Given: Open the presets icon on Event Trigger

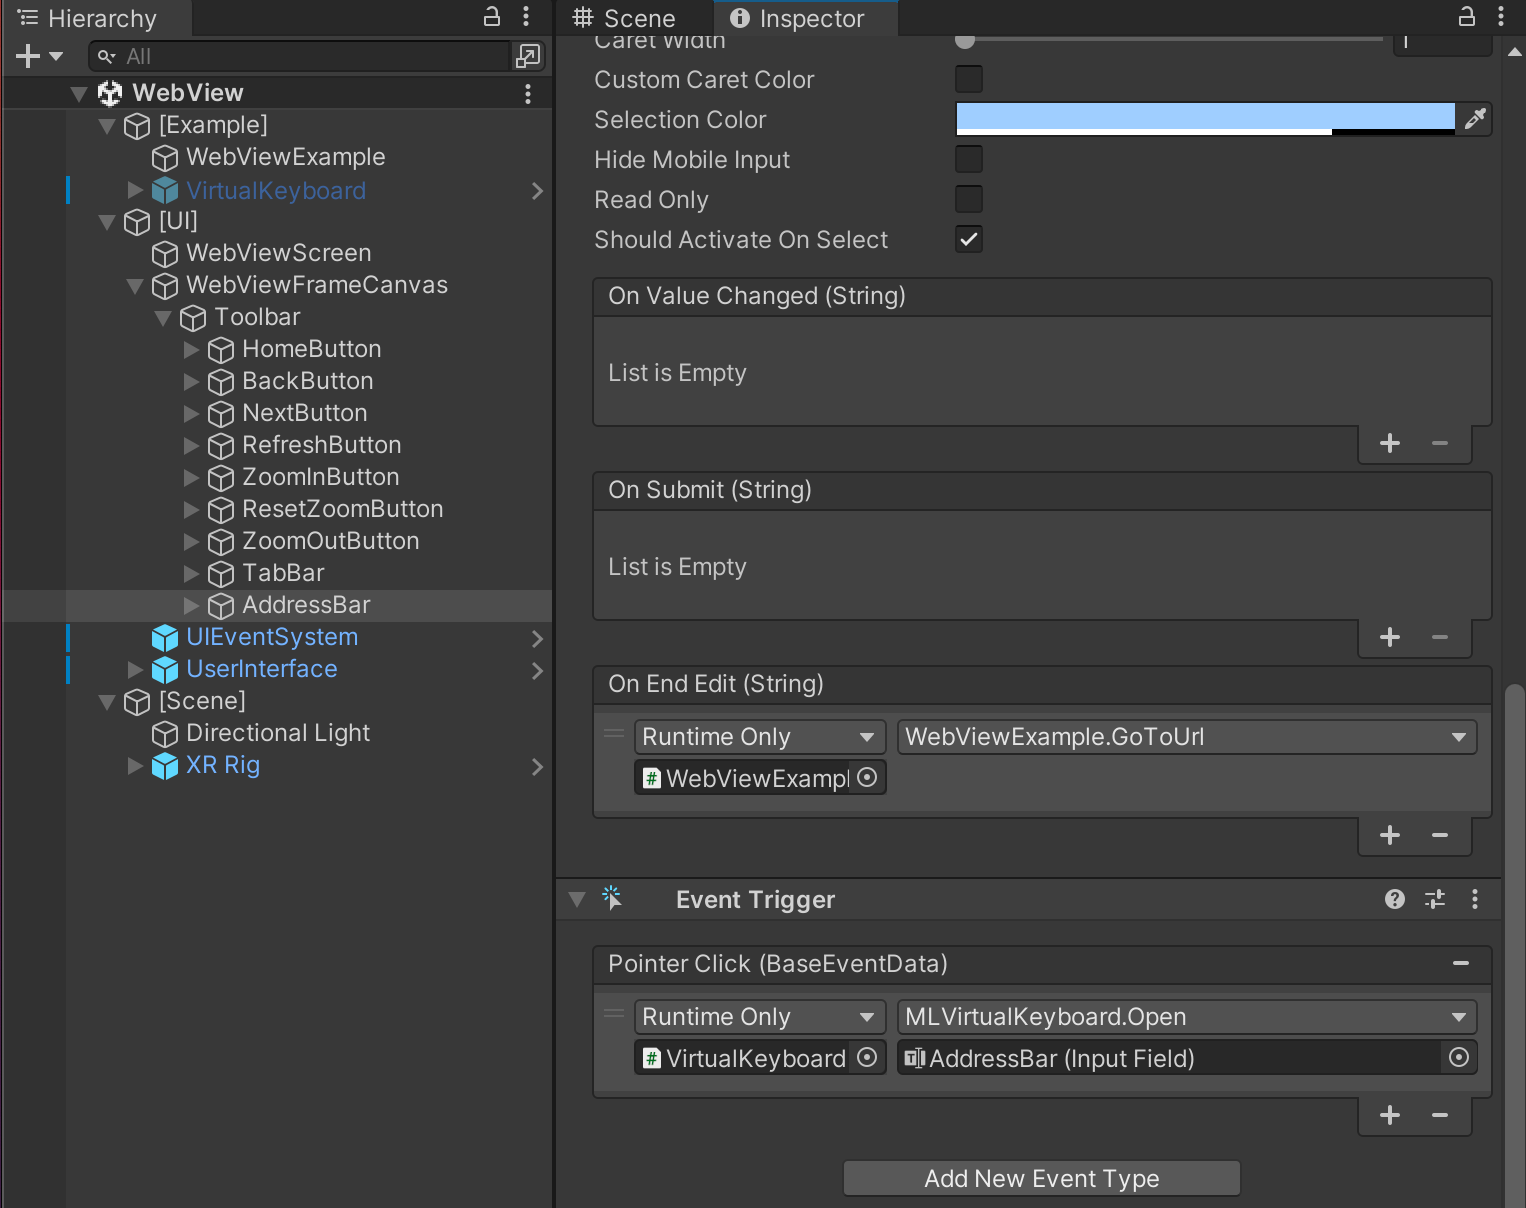Looking at the screenshot, I should click(x=1435, y=899).
